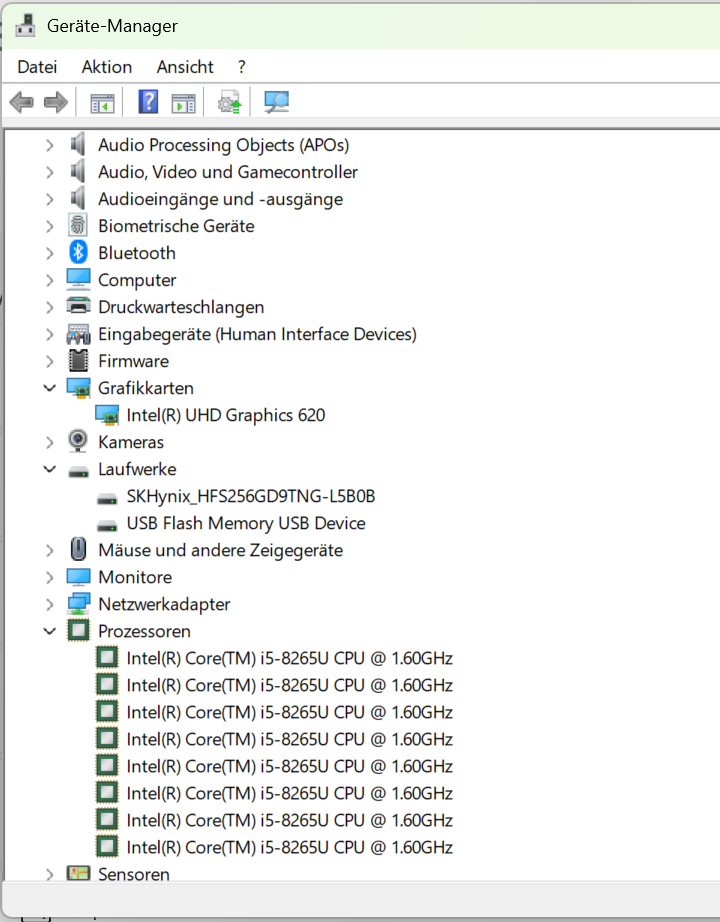Image resolution: width=720 pixels, height=922 pixels.
Task: Expand the Computer node
Action: tap(50, 280)
